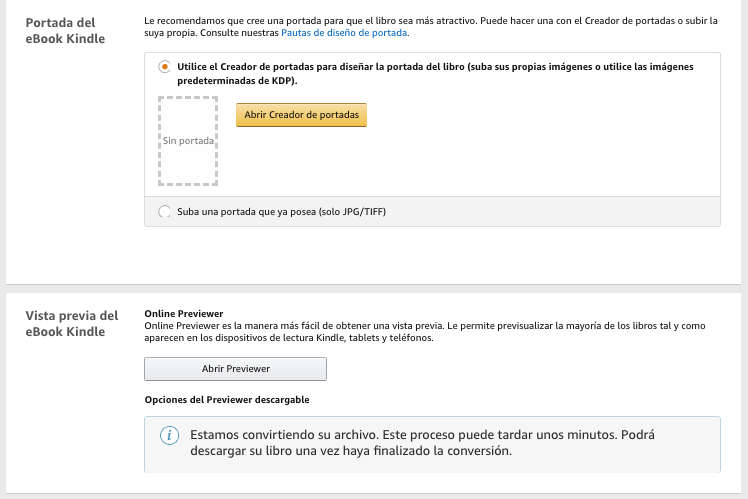Choose the upload existing cover radio button
748x499 pixels.
pos(164,211)
